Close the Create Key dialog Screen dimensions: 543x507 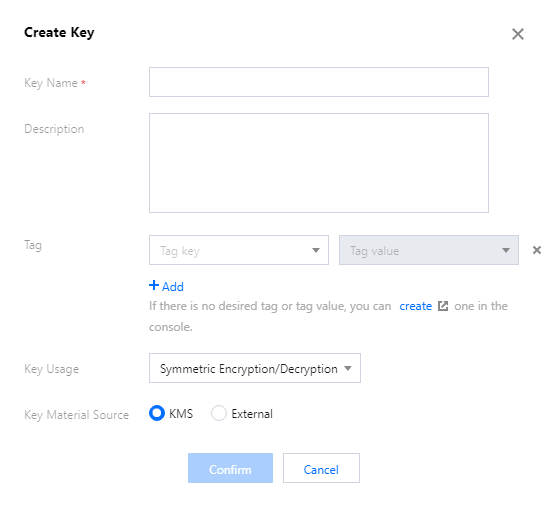pos(518,34)
